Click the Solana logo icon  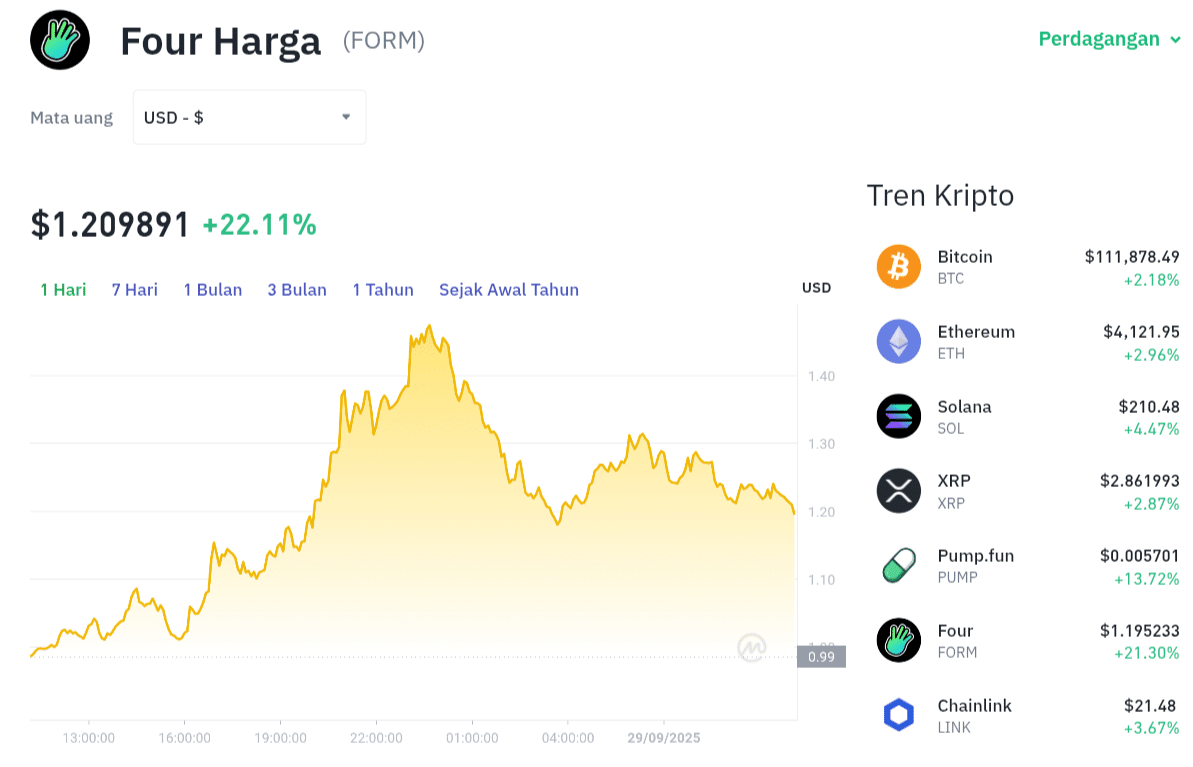[898, 416]
